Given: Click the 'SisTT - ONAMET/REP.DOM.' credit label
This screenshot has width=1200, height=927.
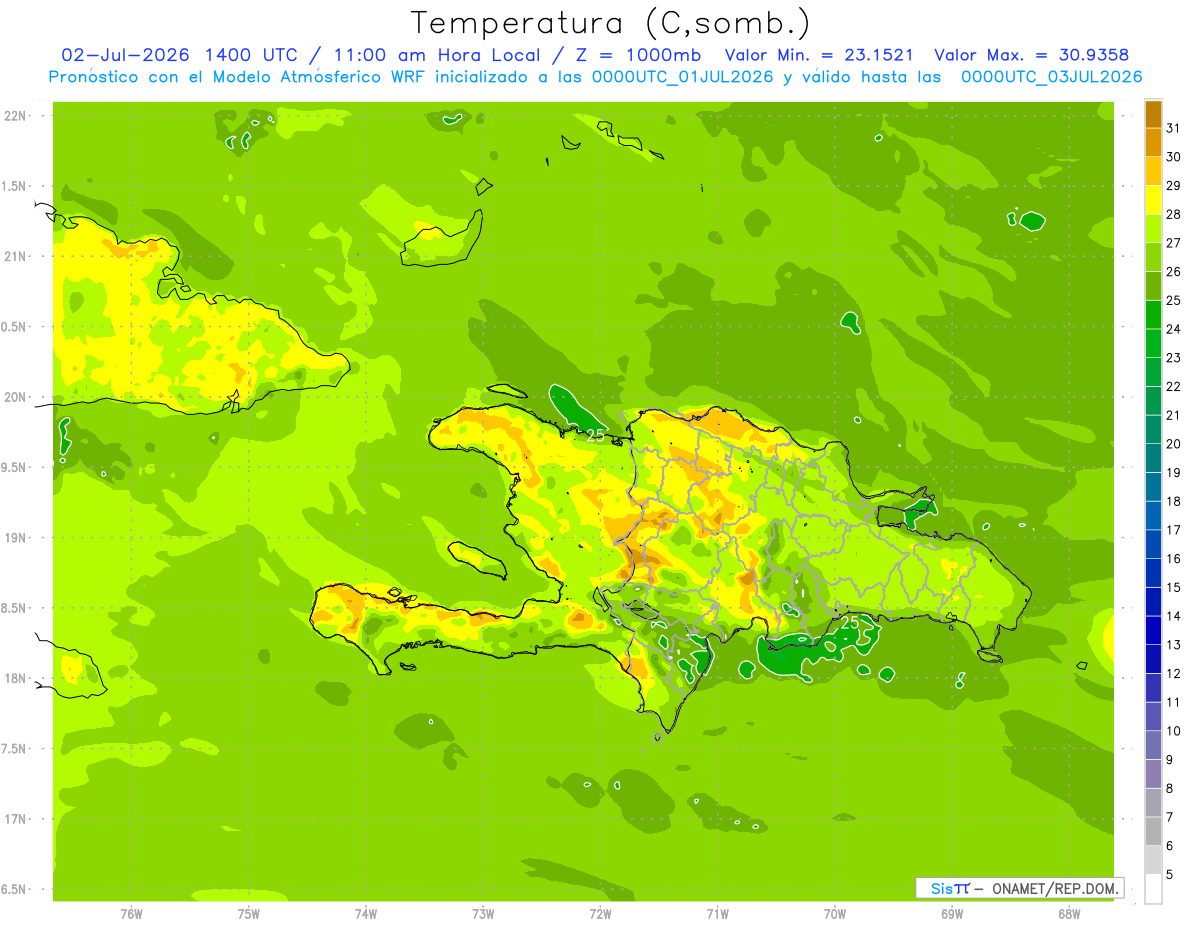Looking at the screenshot, I should click(1020, 888).
